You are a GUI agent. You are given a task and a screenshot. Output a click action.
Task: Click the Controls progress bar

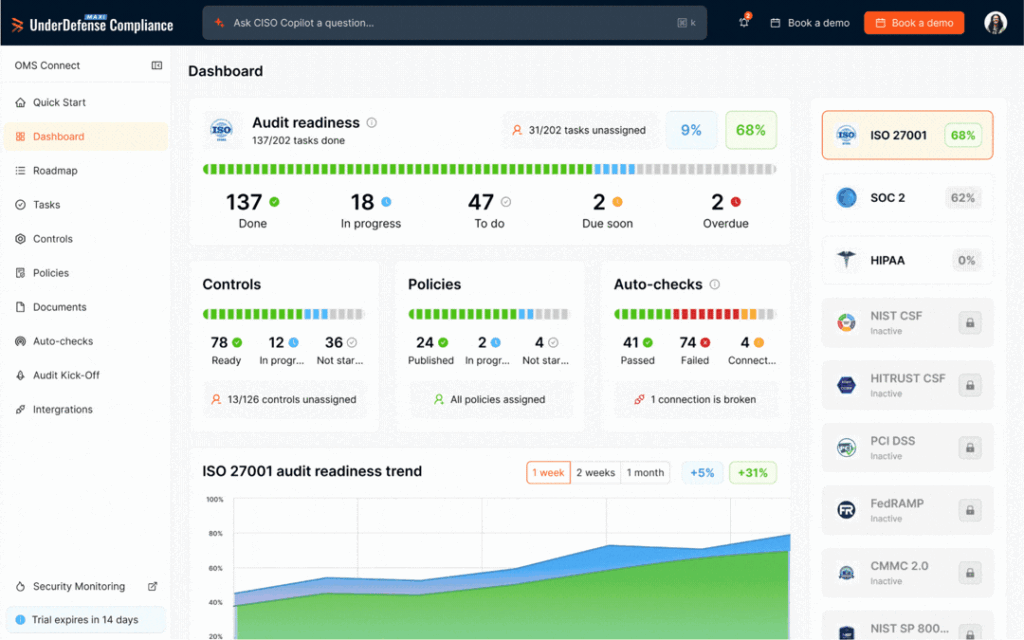(x=283, y=314)
